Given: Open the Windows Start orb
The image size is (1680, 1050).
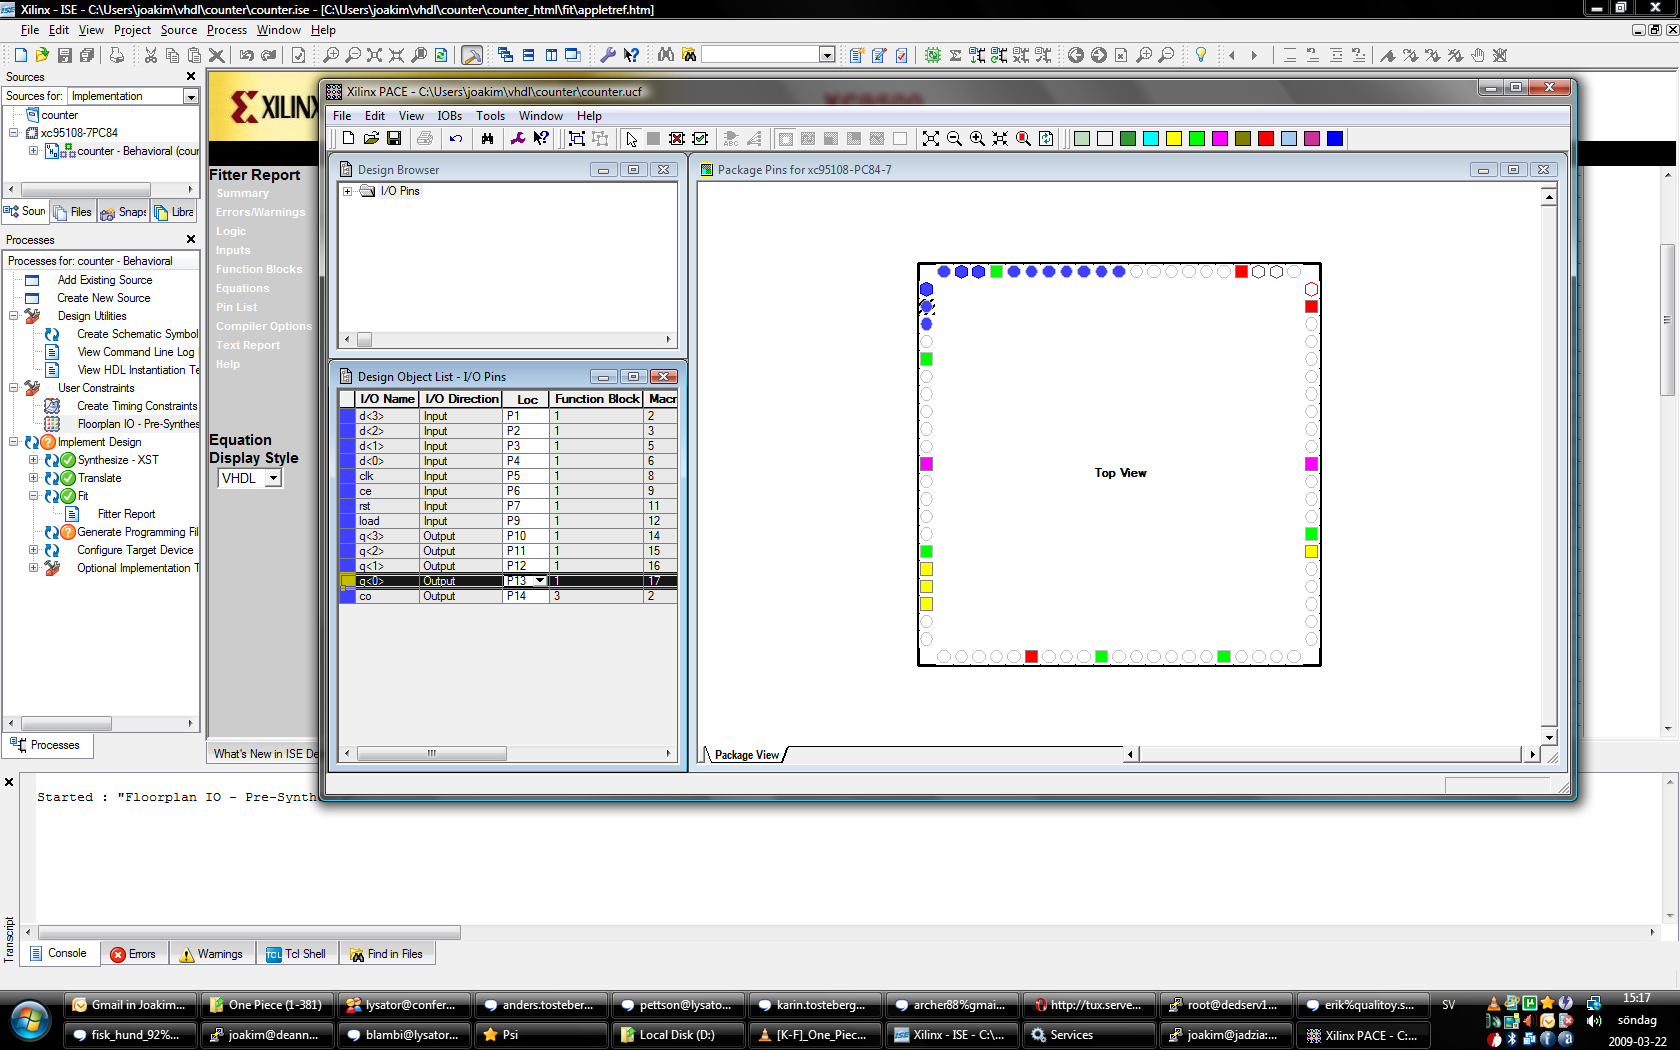Looking at the screenshot, I should 30,1021.
